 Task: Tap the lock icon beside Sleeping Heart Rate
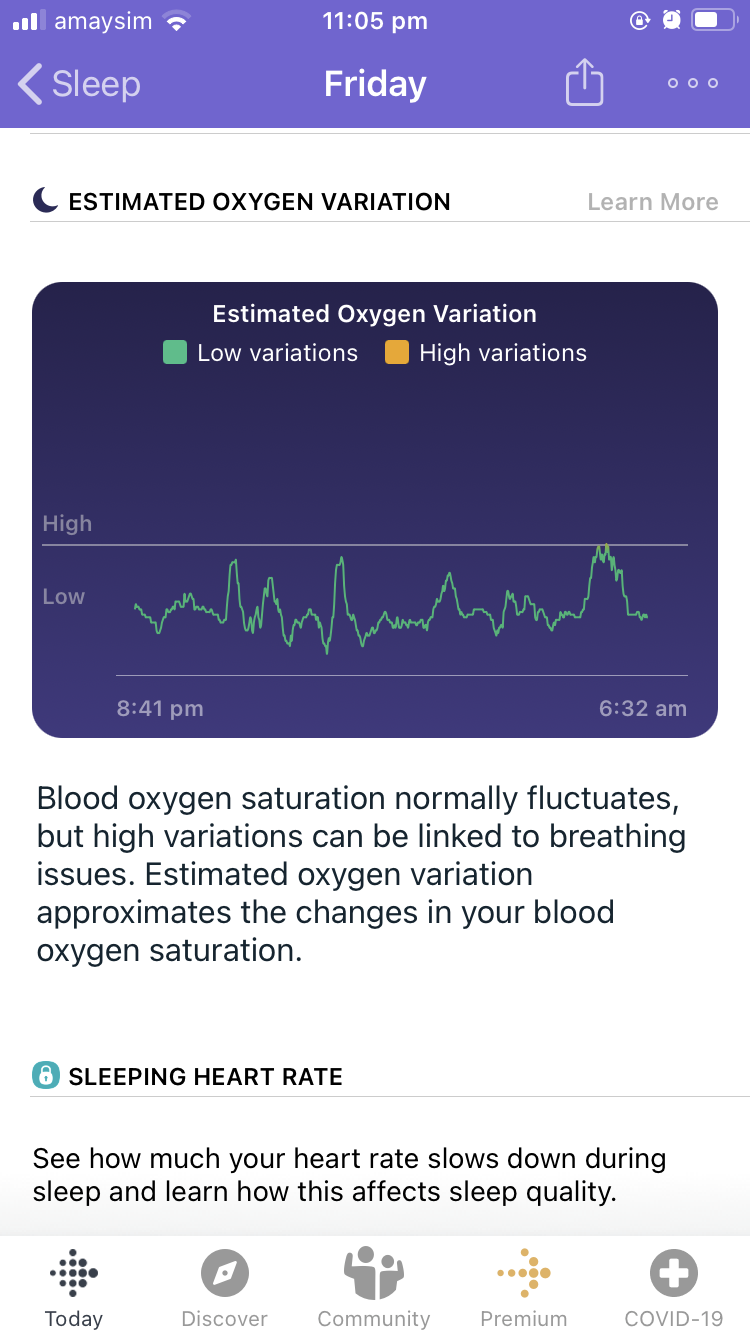(45, 1076)
